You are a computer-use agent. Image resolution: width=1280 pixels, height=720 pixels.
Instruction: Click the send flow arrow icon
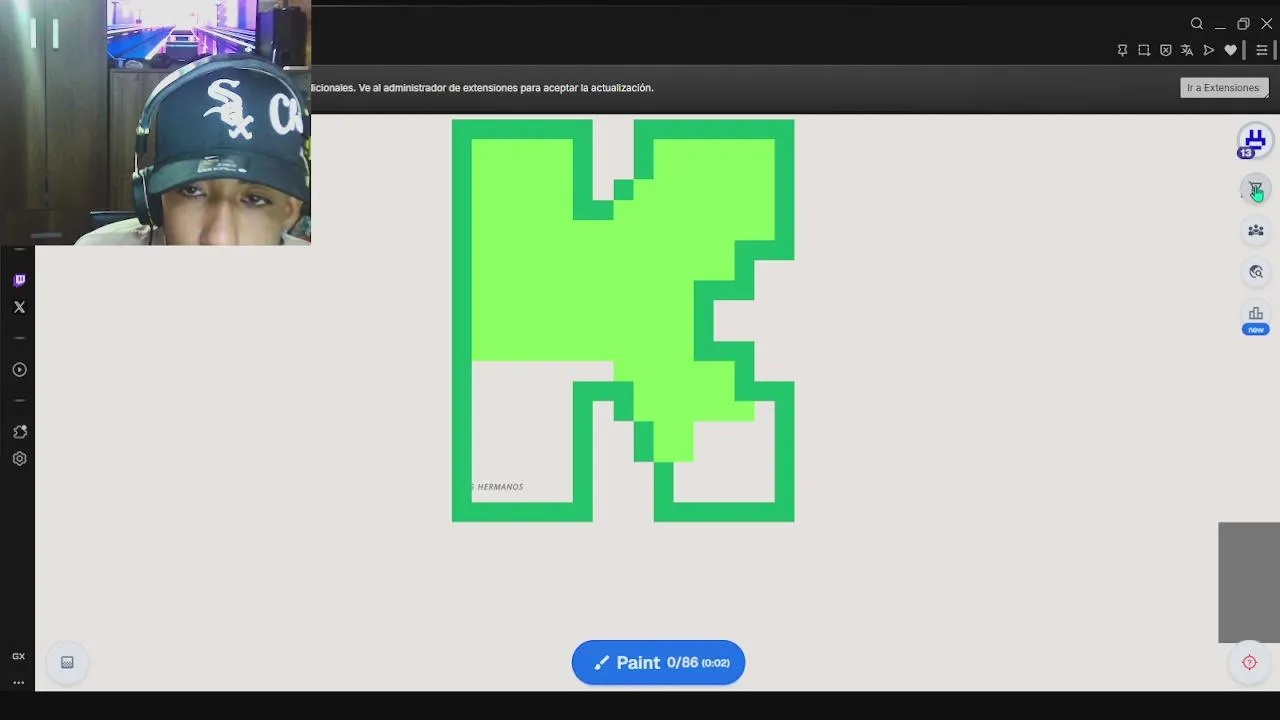coord(1209,50)
